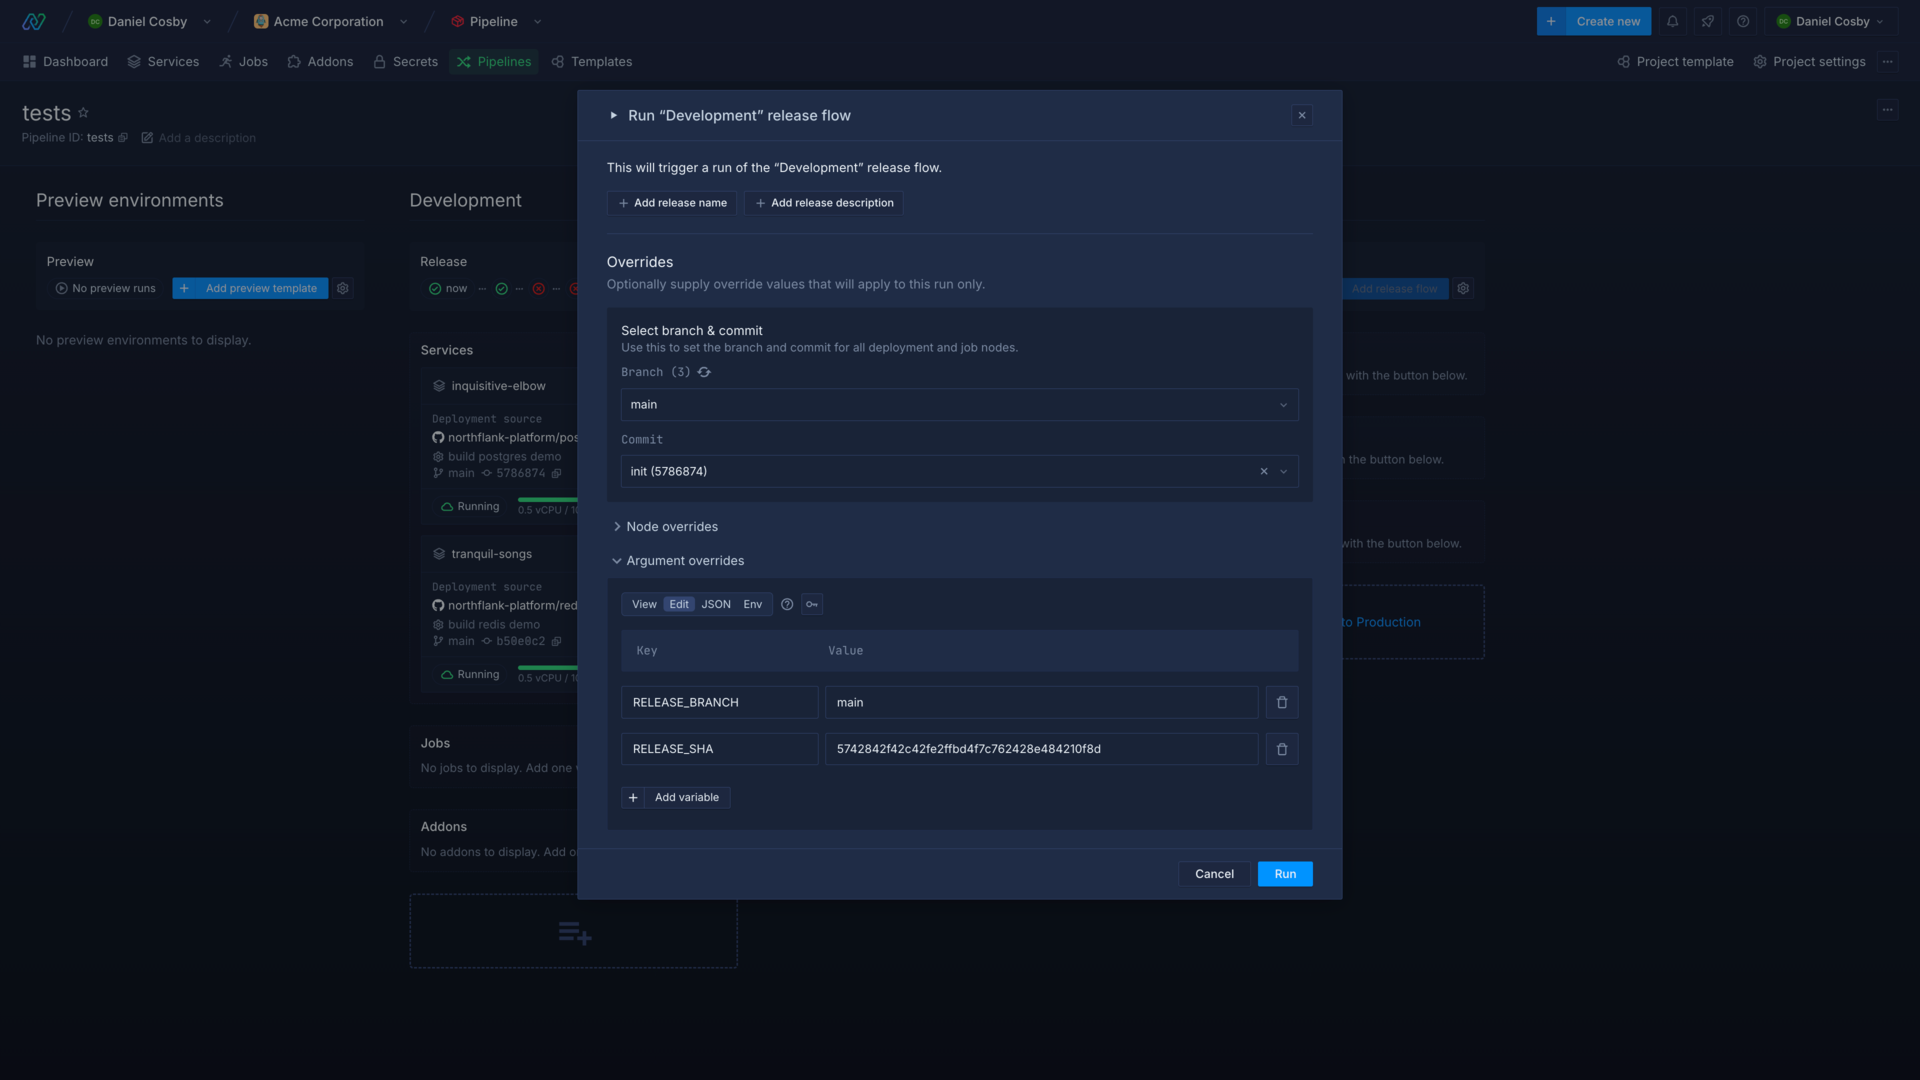This screenshot has width=1920, height=1080.
Task: Edit the RELEASE_BRANCH key field
Action: click(x=719, y=702)
